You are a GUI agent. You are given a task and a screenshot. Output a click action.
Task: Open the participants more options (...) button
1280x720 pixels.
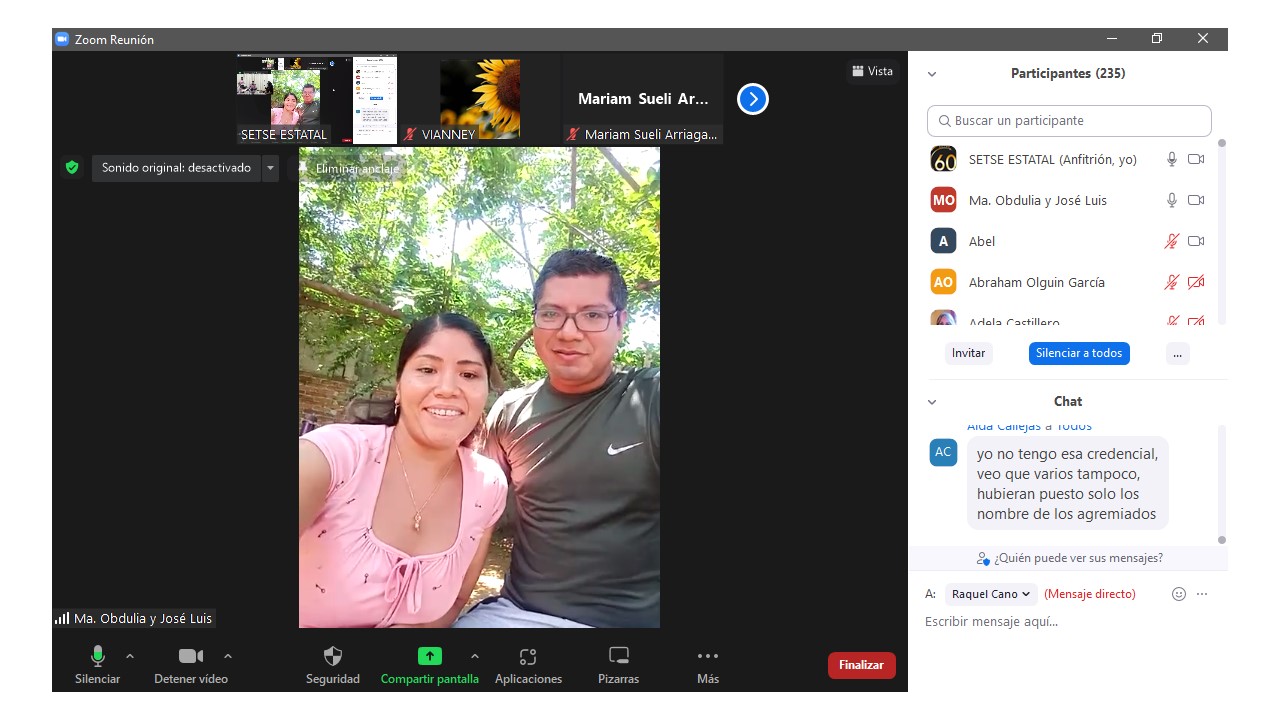1177,353
